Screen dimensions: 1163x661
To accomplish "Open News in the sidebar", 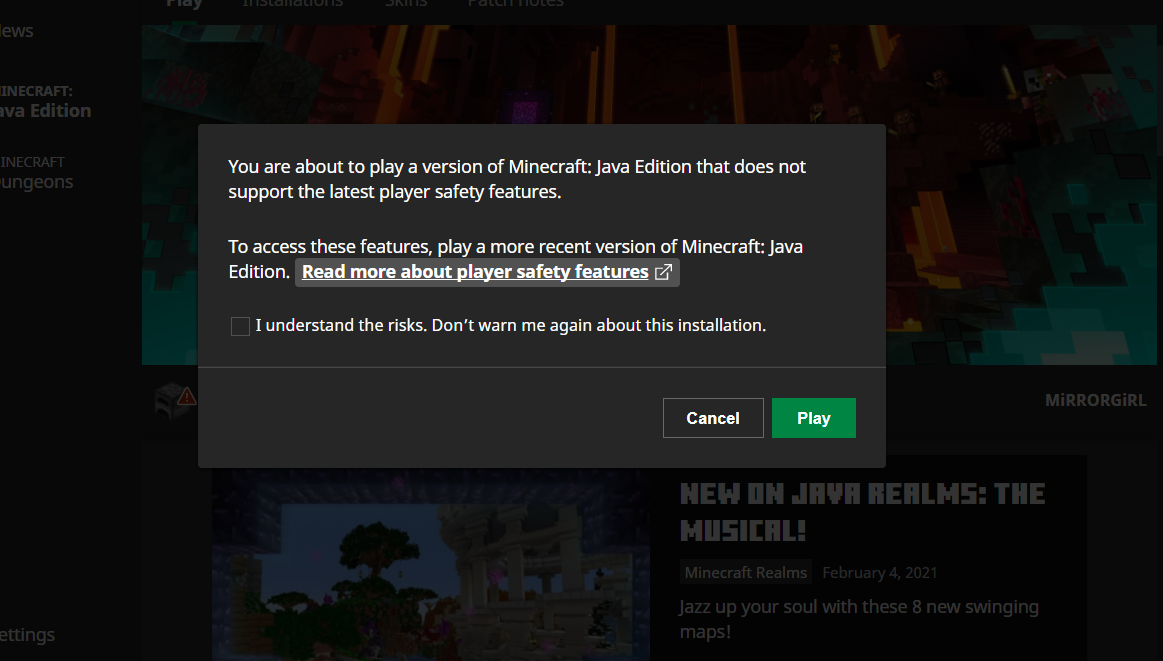I will (16, 31).
